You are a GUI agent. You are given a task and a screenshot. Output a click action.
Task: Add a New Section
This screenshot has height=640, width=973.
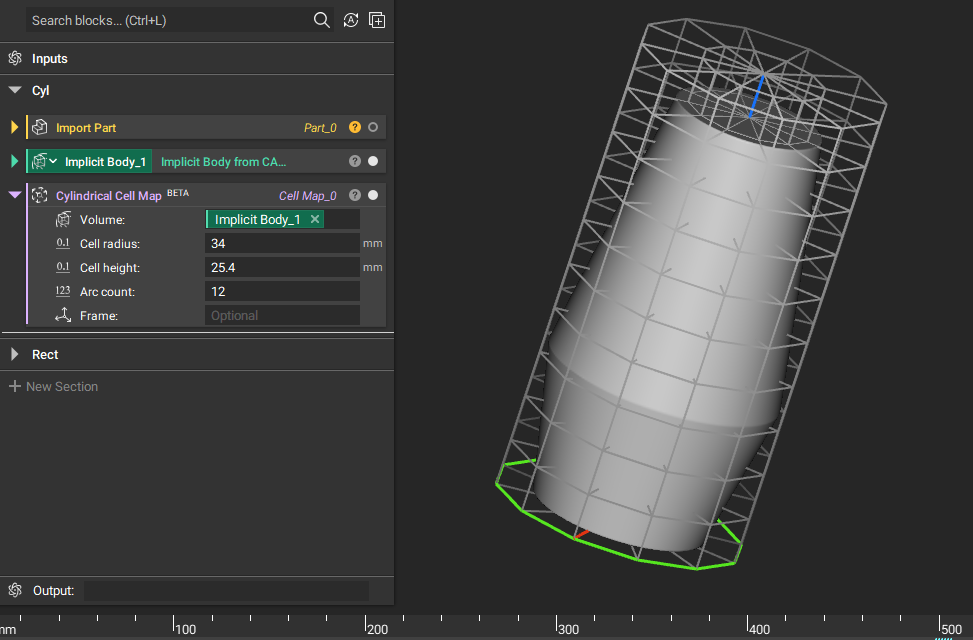(x=53, y=386)
